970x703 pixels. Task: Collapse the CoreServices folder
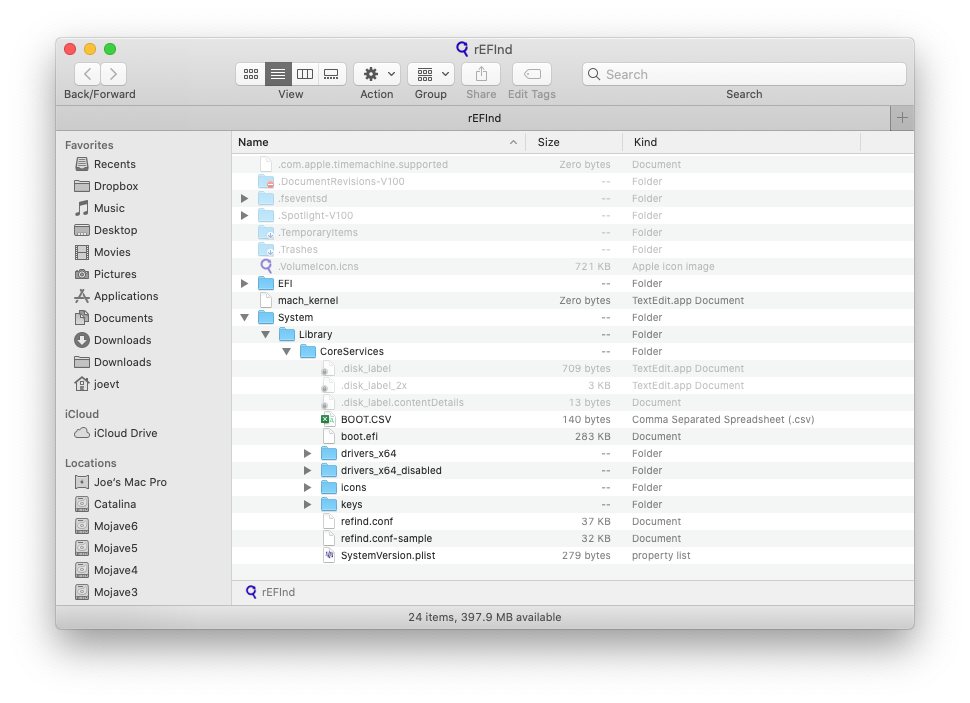pyautogui.click(x=286, y=352)
